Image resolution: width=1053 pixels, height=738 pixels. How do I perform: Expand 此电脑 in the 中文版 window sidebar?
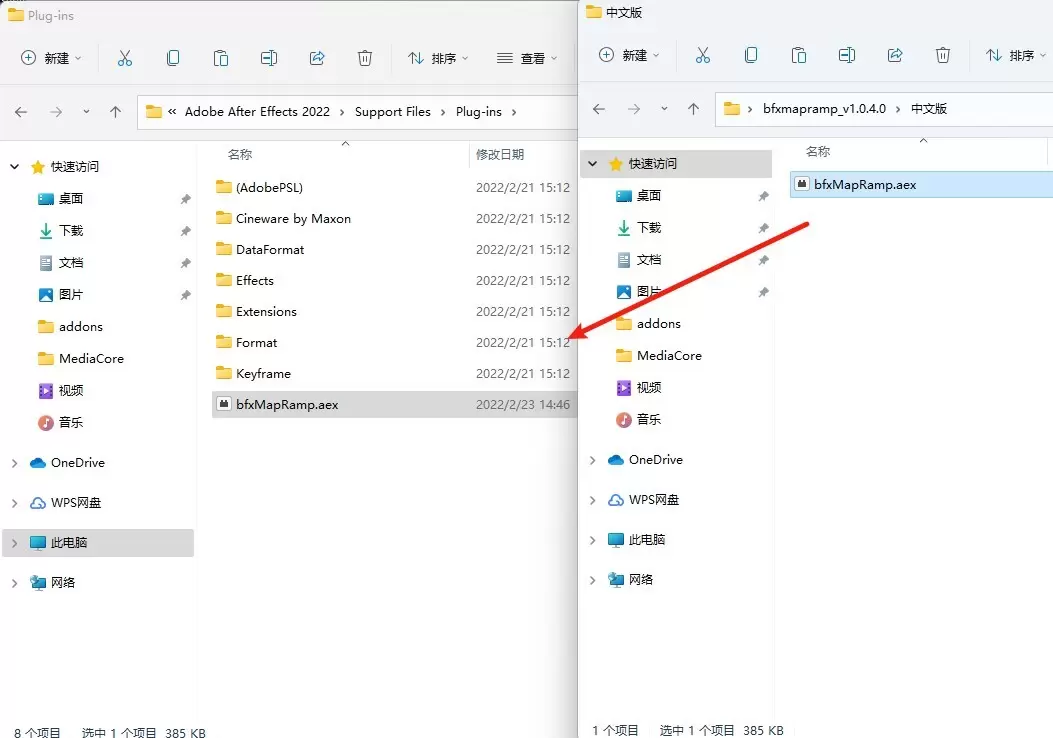pyautogui.click(x=593, y=540)
